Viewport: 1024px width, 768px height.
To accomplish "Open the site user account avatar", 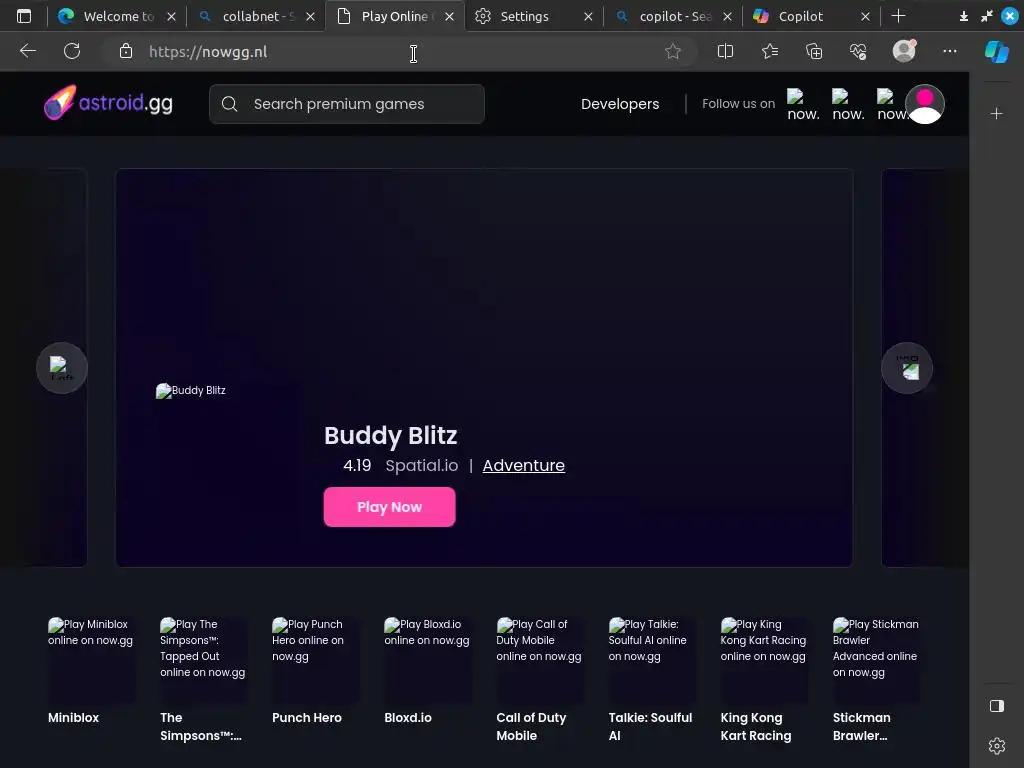I will point(925,104).
